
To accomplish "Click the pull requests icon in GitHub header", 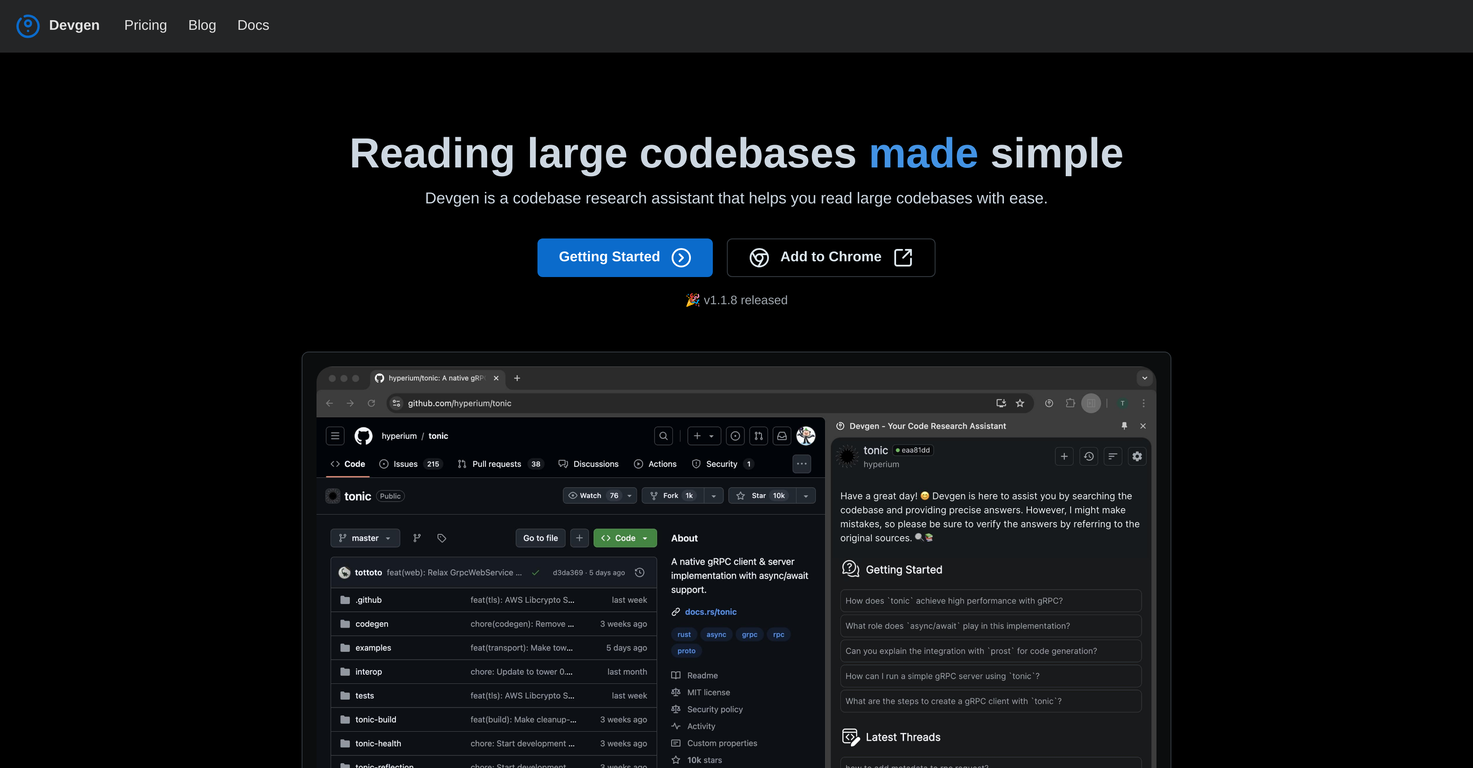I will 757,435.
